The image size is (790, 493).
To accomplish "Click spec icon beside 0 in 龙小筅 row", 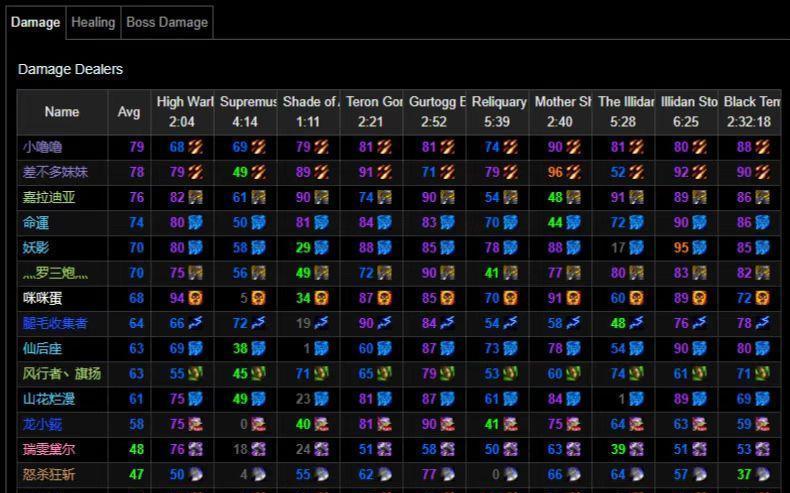I will [x=258, y=424].
